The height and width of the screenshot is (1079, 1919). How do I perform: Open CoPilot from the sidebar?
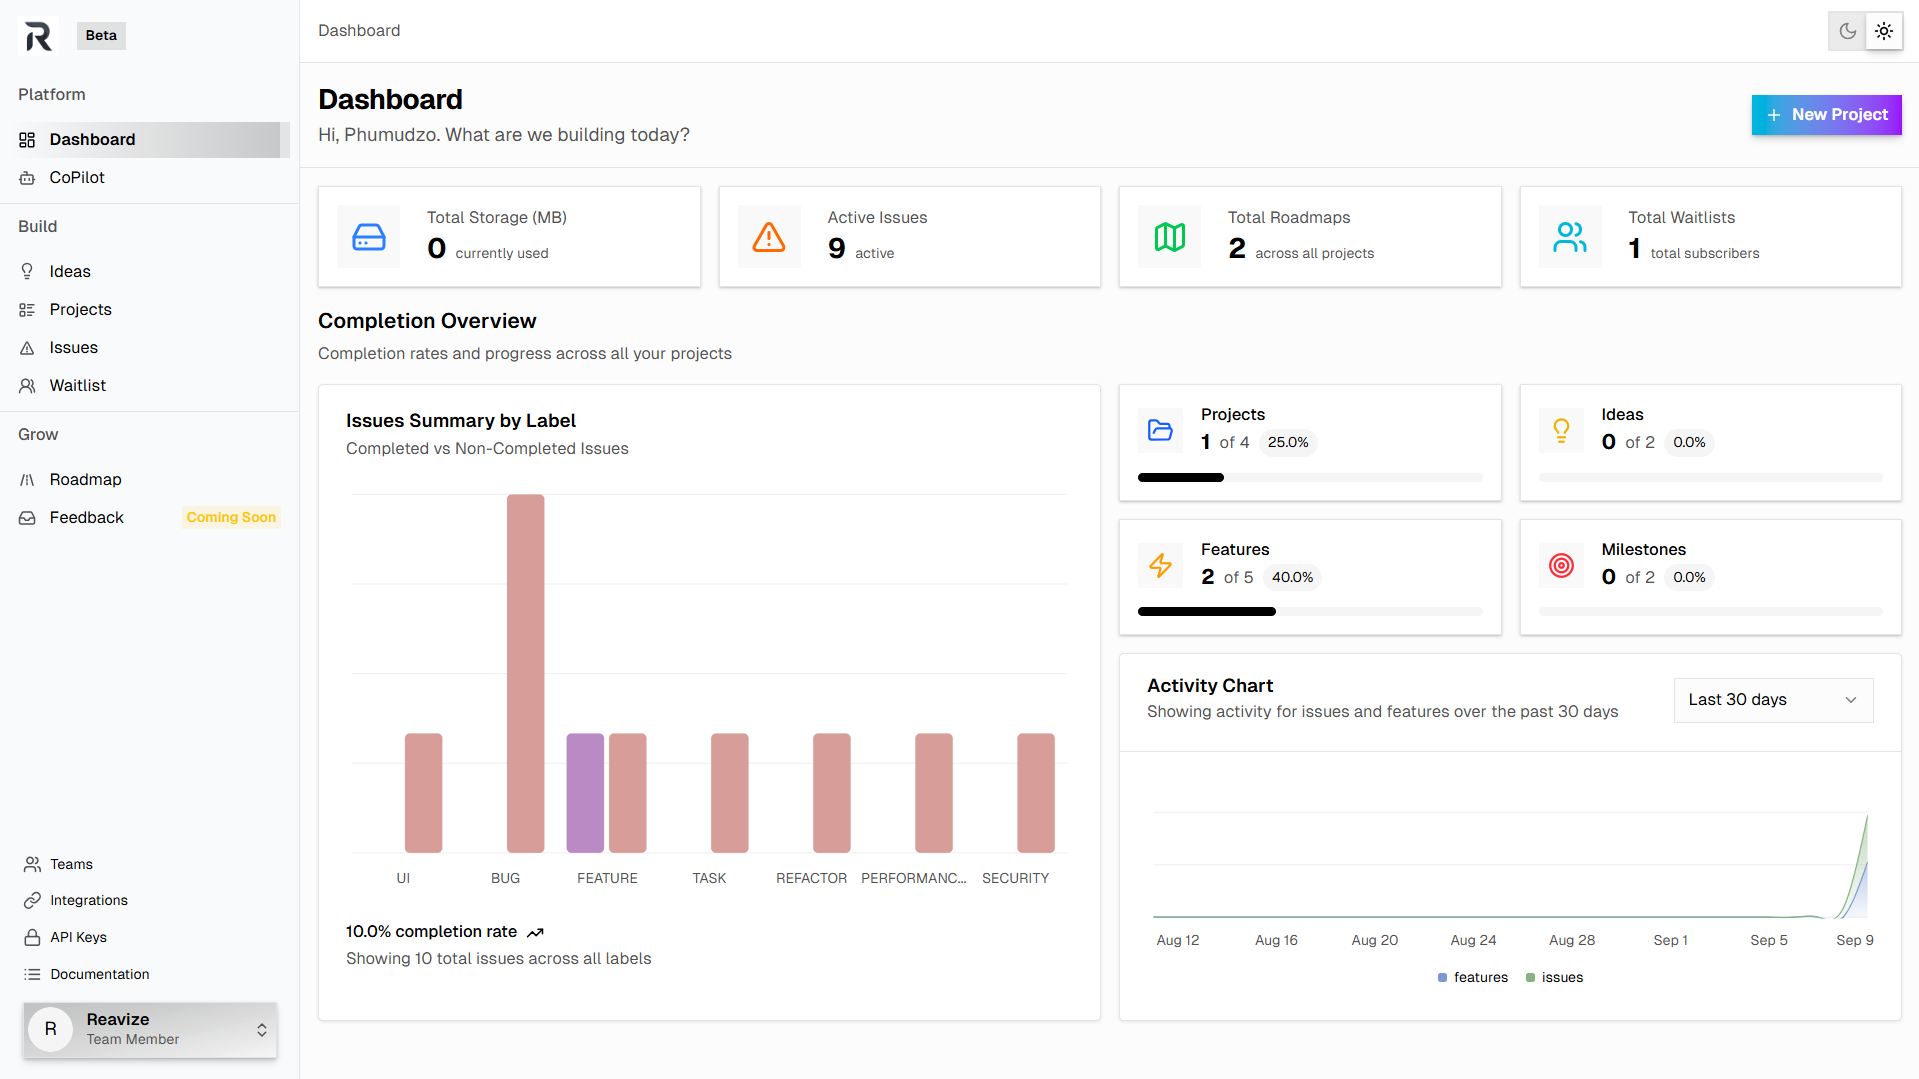(x=77, y=177)
